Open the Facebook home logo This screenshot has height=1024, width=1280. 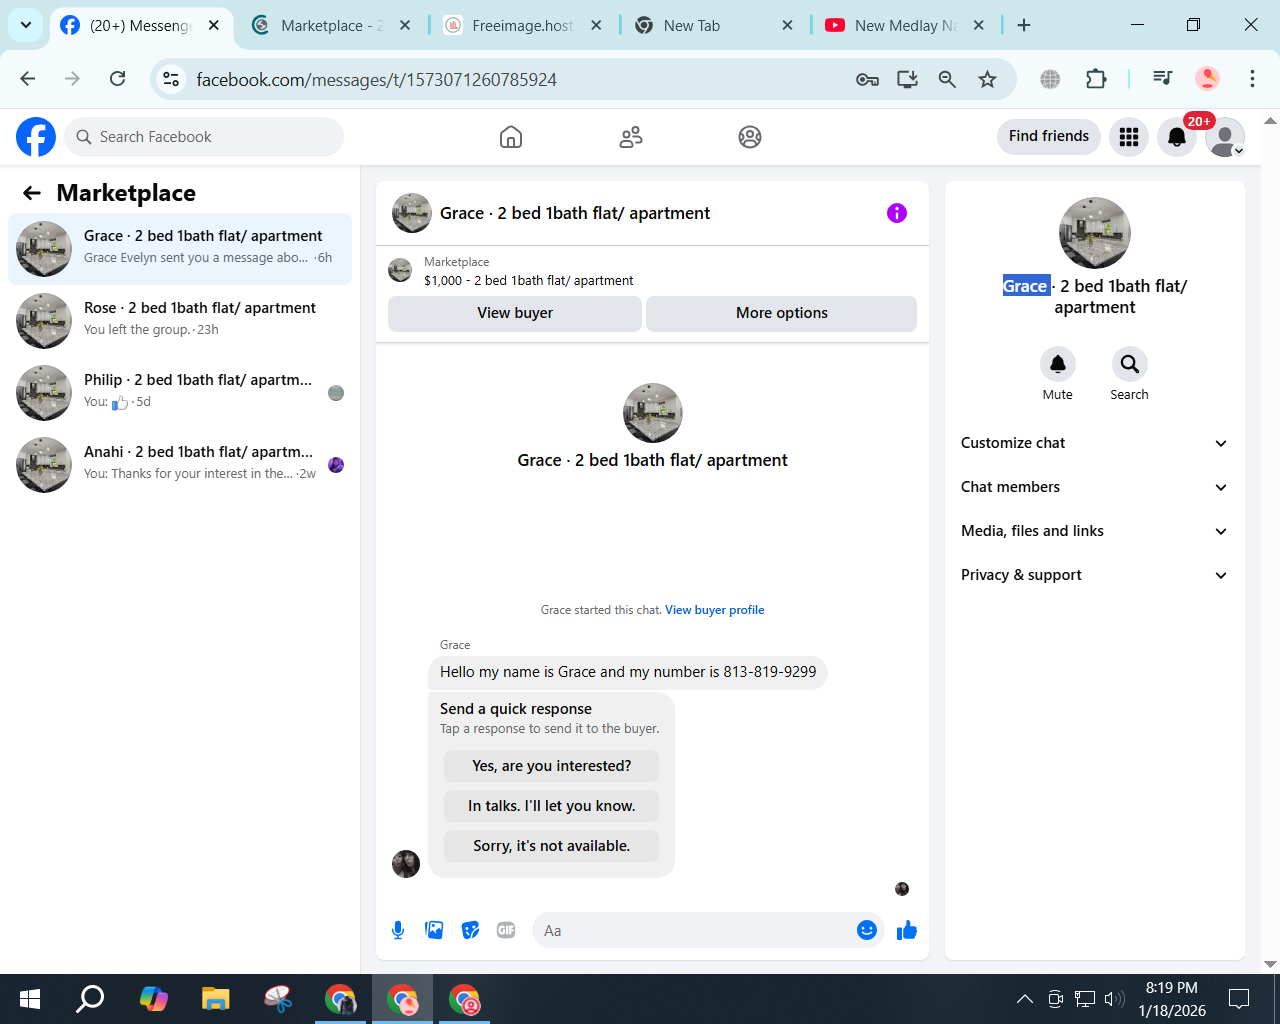[x=36, y=137]
